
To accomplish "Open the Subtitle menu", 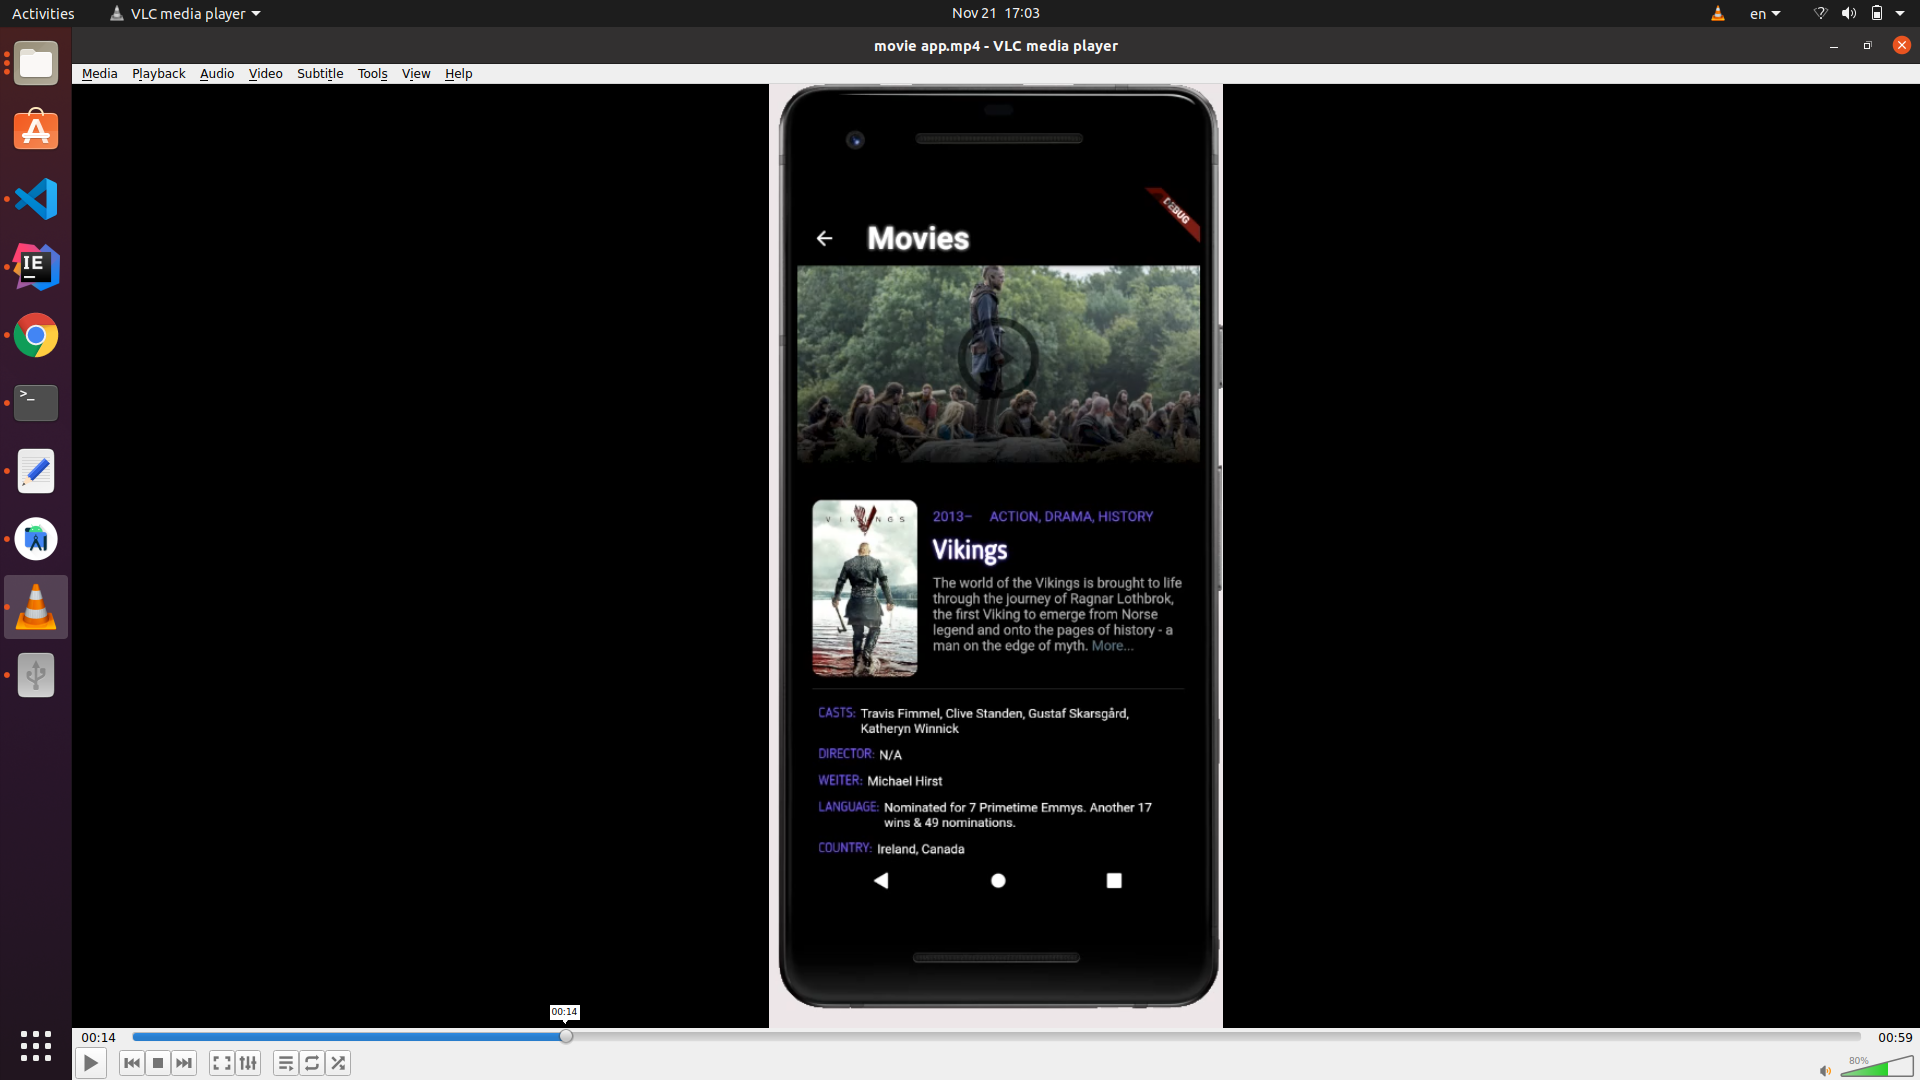I will click(x=319, y=73).
